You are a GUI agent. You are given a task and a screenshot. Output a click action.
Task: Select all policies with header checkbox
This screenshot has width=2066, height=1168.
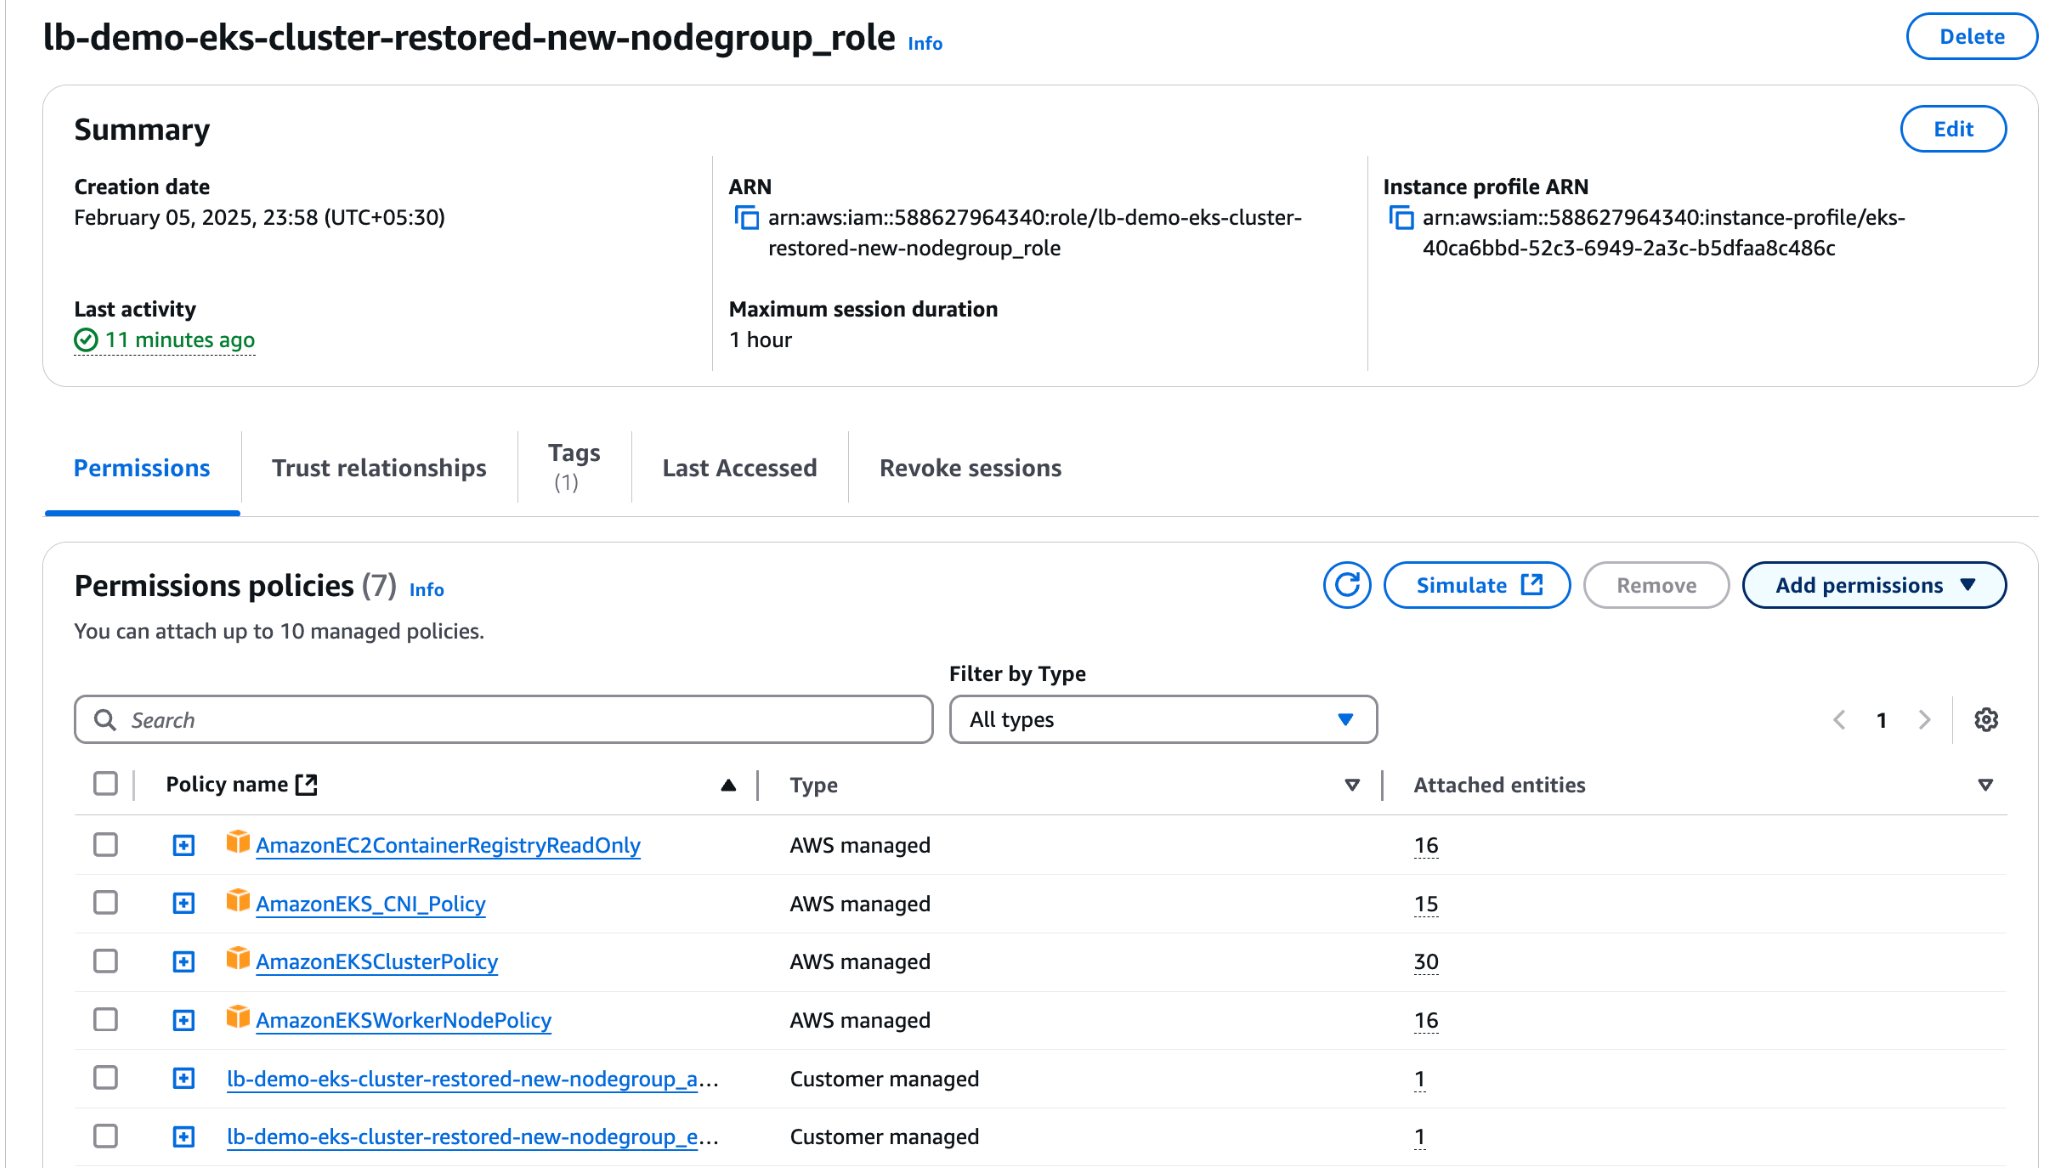pos(105,784)
